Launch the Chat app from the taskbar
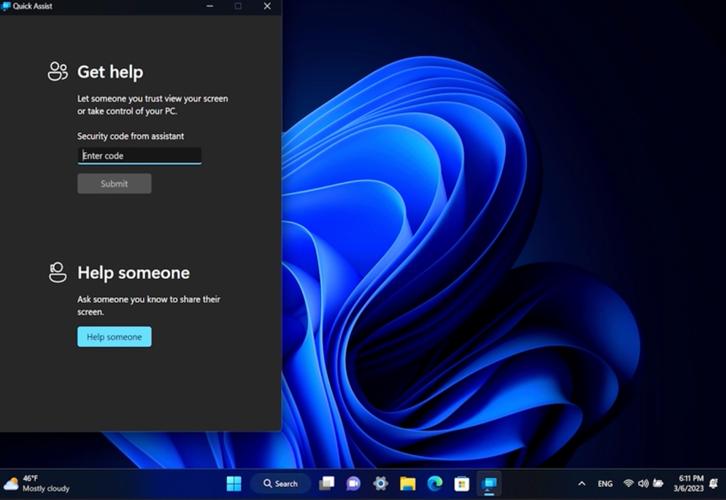 point(353,483)
